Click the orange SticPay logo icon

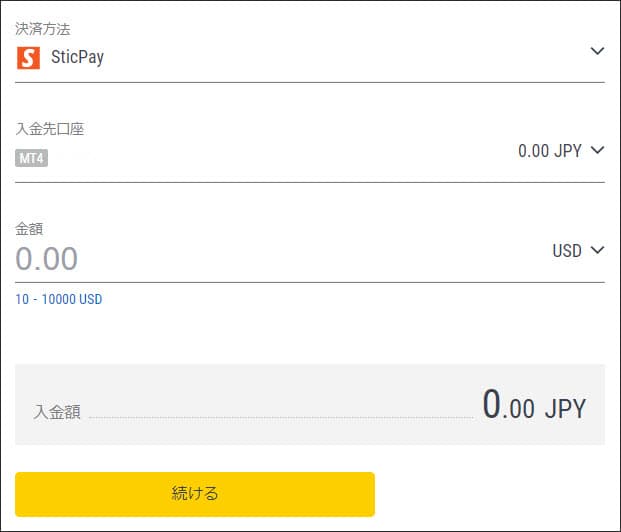pyautogui.click(x=29, y=57)
